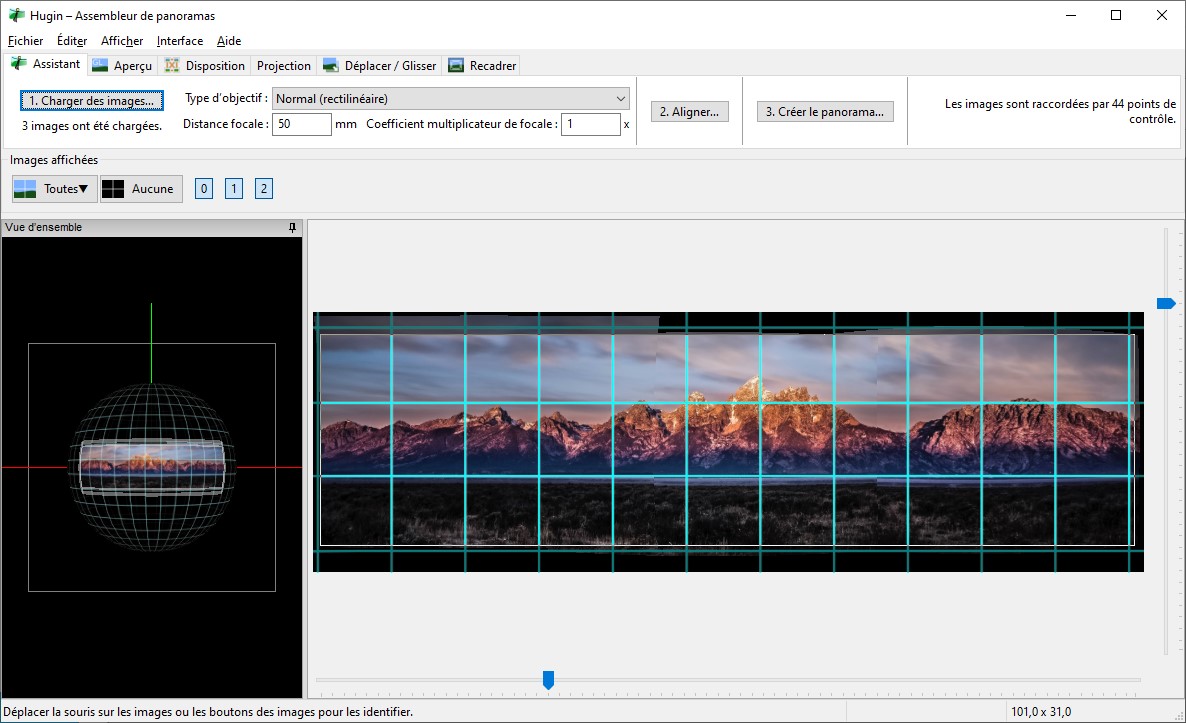This screenshot has height=723, width=1186.
Task: Toggle visibility of image 1
Action: (x=234, y=189)
